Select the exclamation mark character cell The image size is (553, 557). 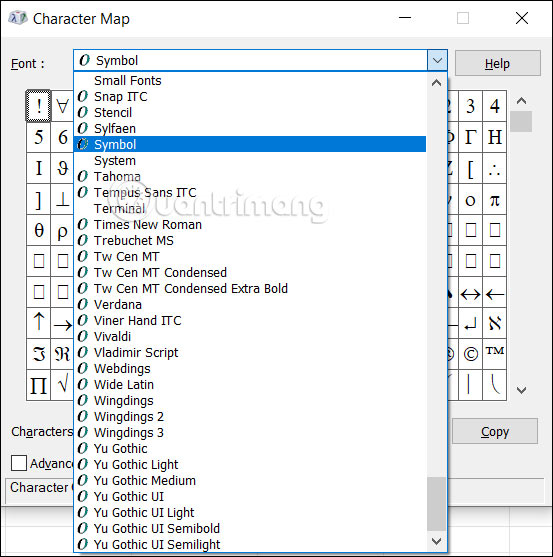pyautogui.click(x=39, y=106)
